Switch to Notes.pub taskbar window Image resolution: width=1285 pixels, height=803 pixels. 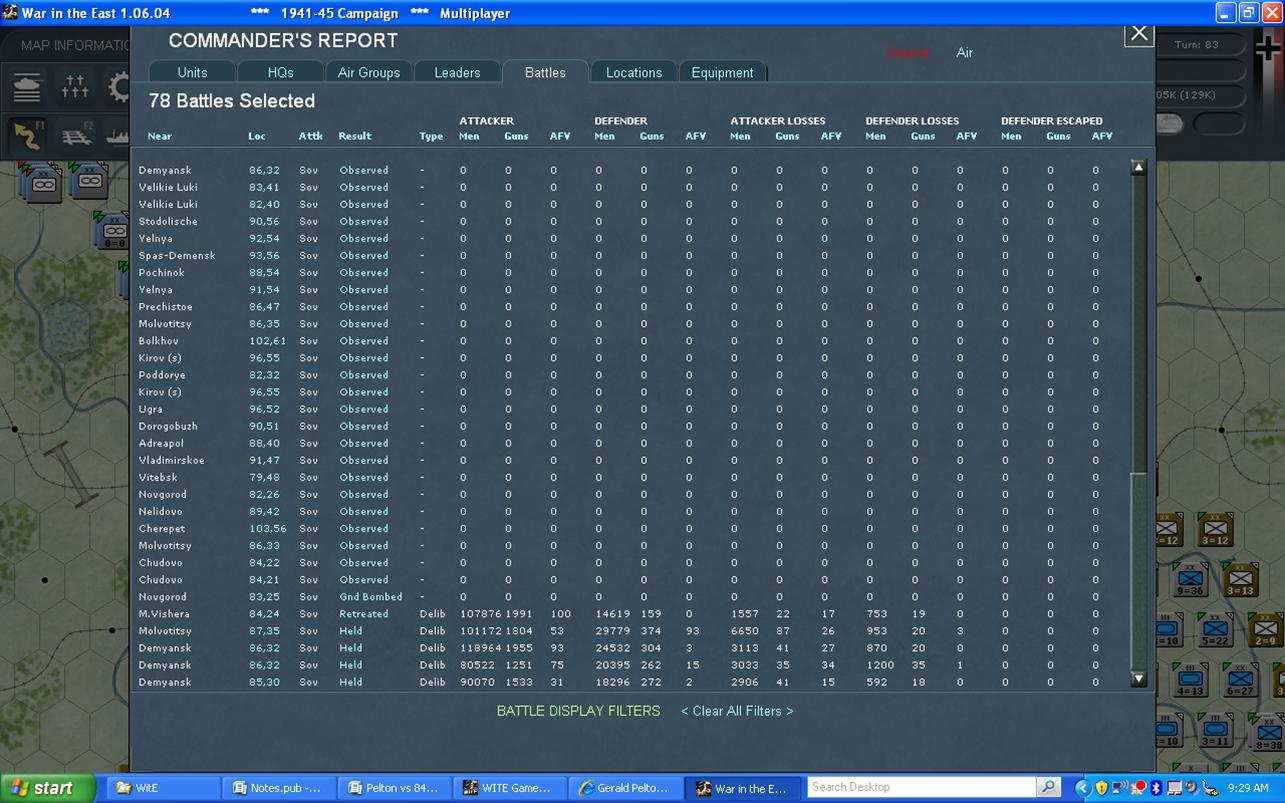277,788
